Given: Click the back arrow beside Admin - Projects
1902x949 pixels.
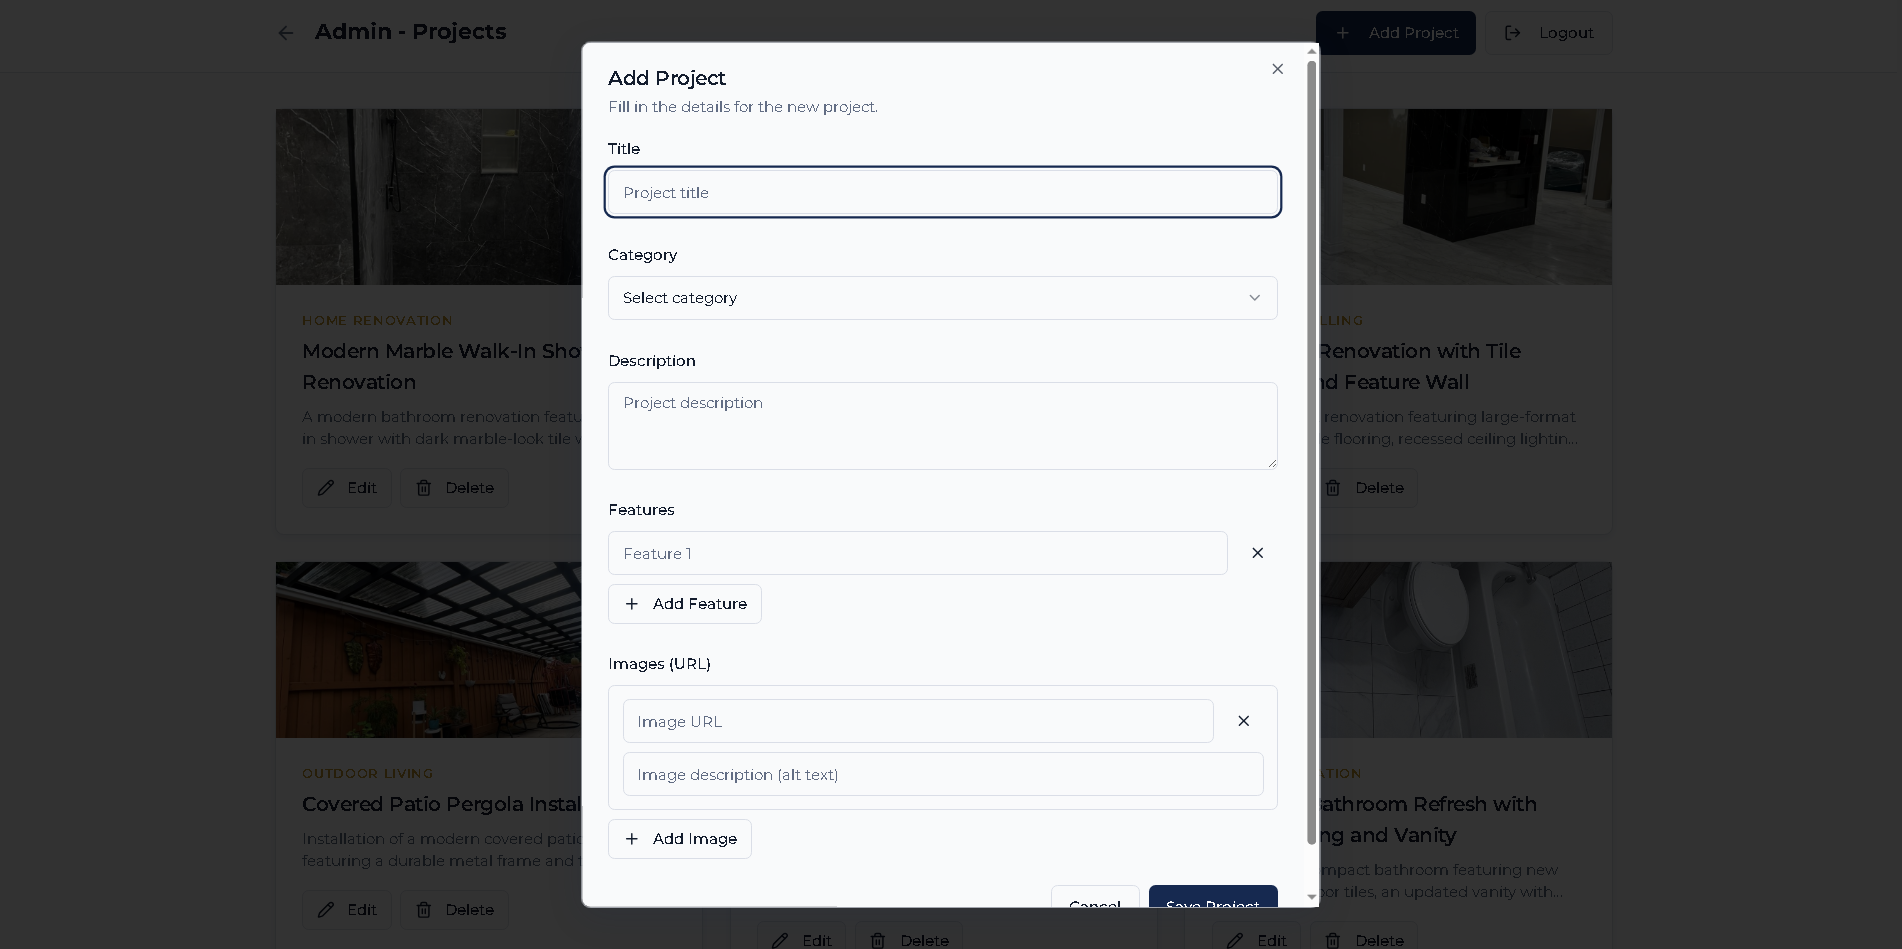Looking at the screenshot, I should point(286,33).
